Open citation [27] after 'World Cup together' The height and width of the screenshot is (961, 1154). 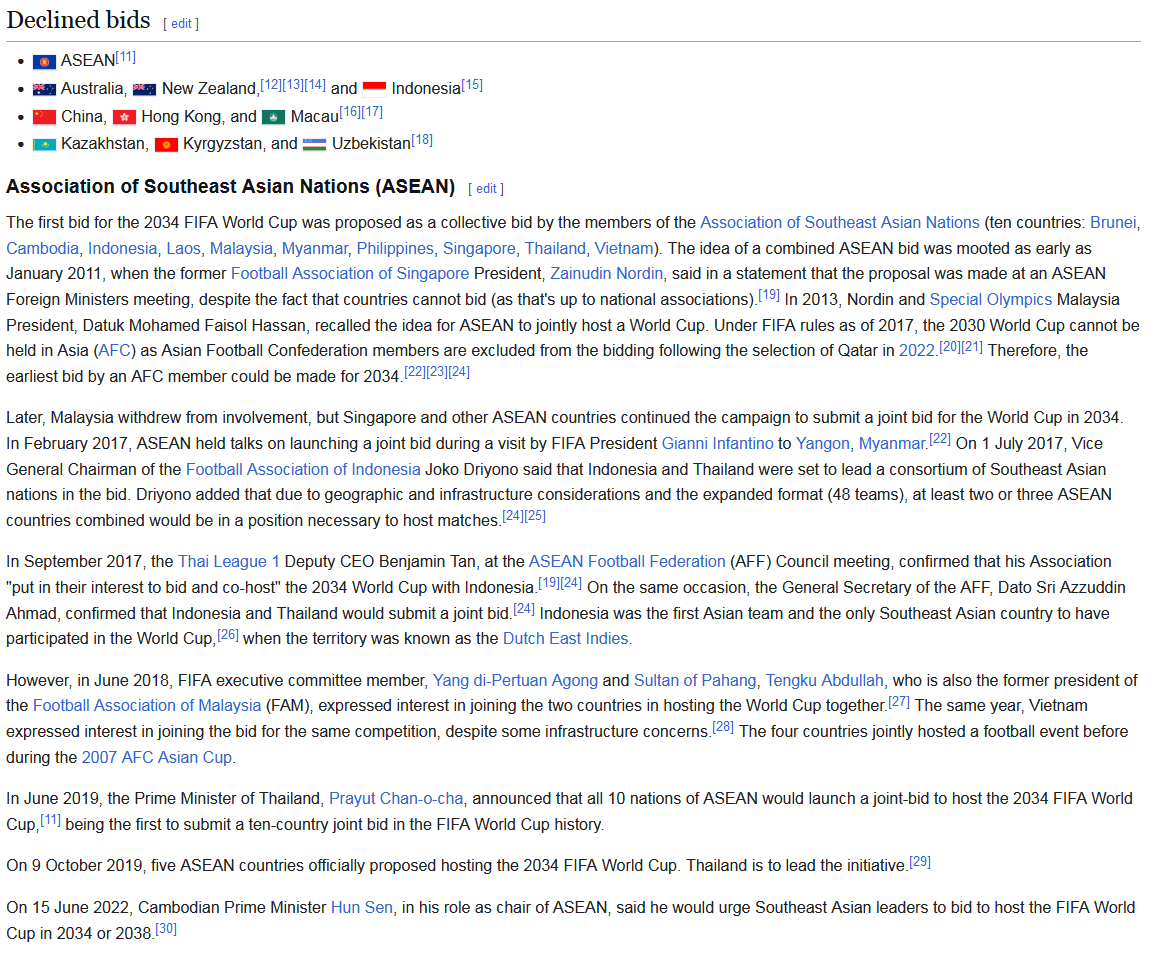click(899, 701)
